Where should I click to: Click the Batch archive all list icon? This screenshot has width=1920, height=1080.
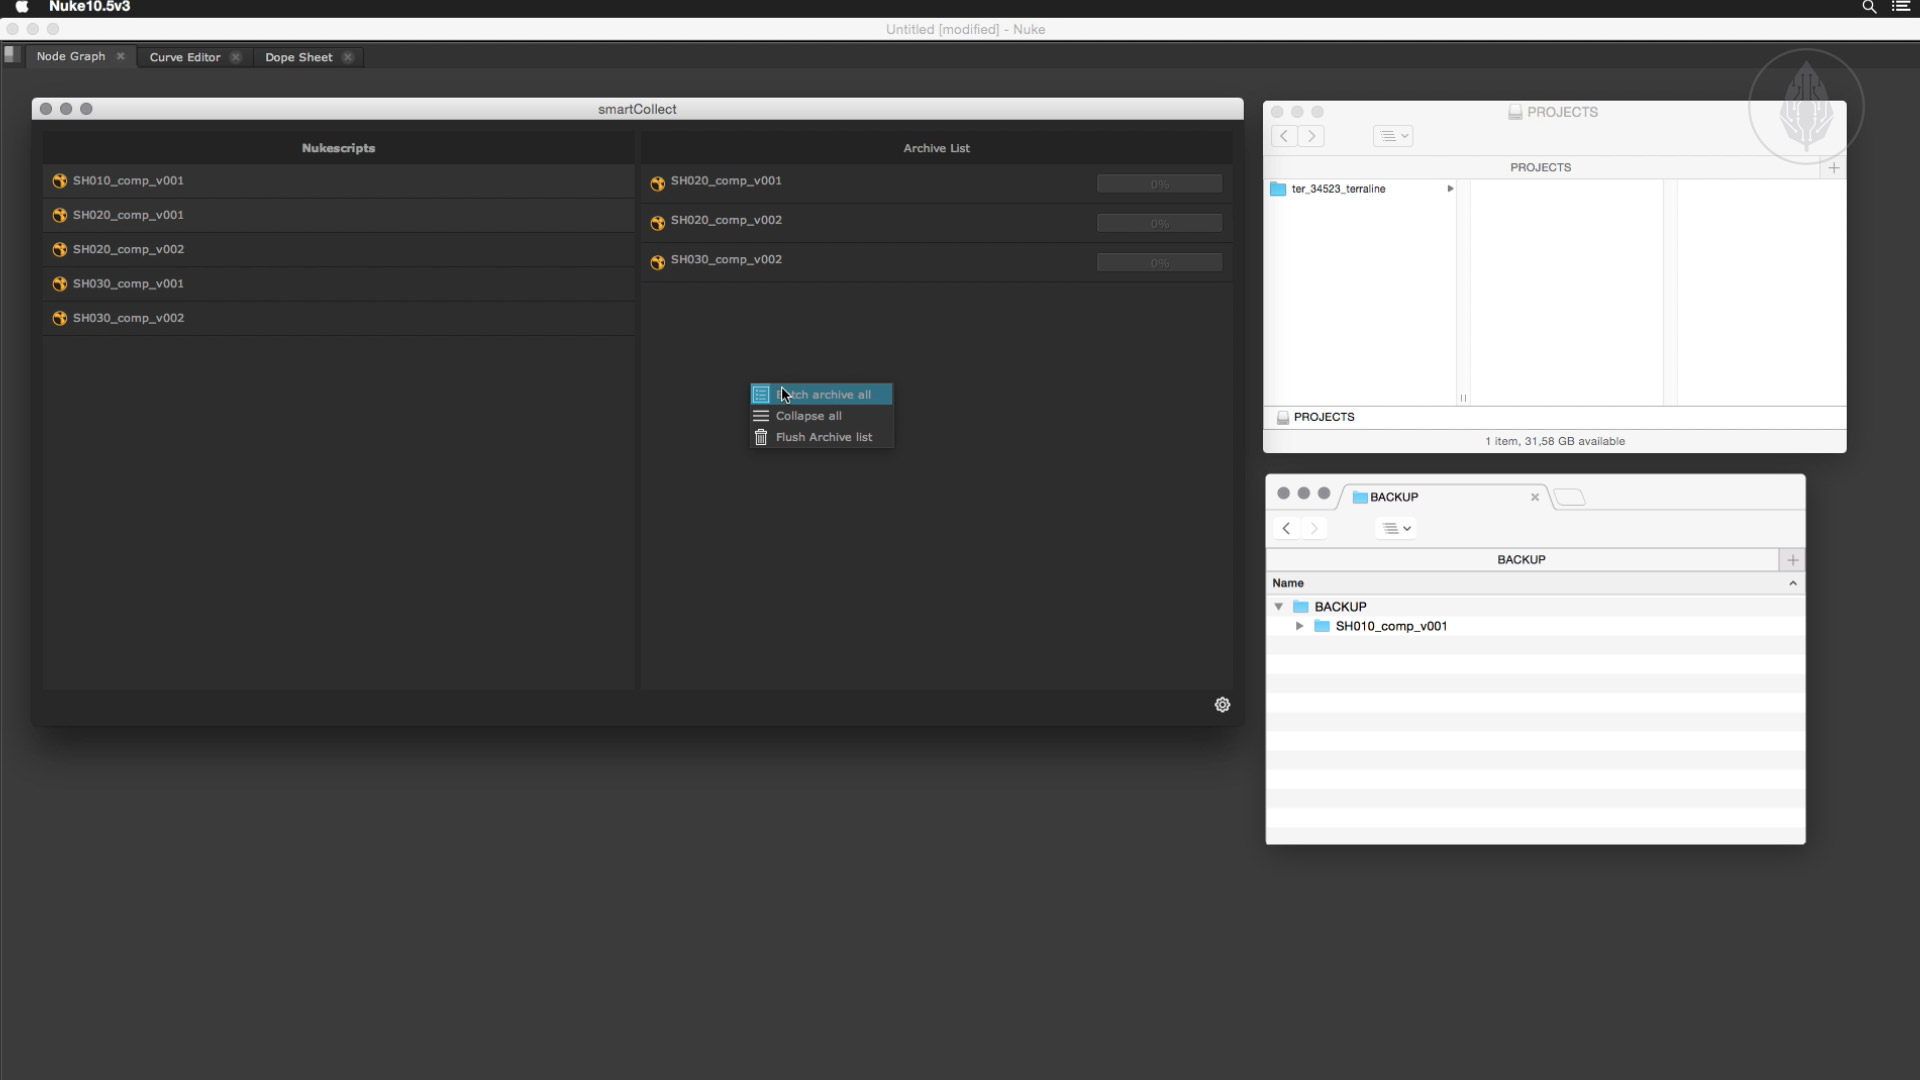point(761,395)
